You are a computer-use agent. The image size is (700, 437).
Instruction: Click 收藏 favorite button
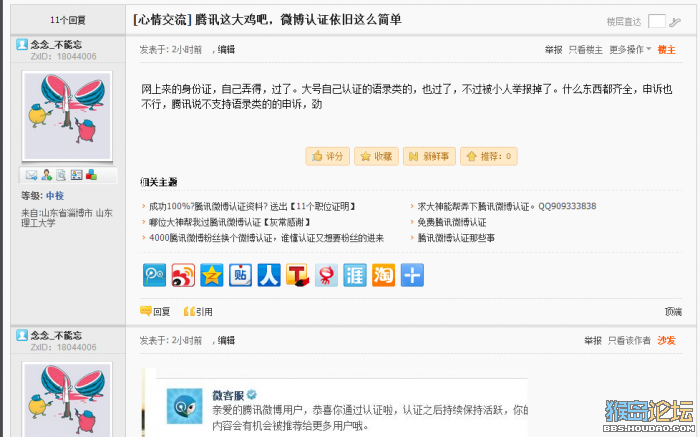[376, 156]
